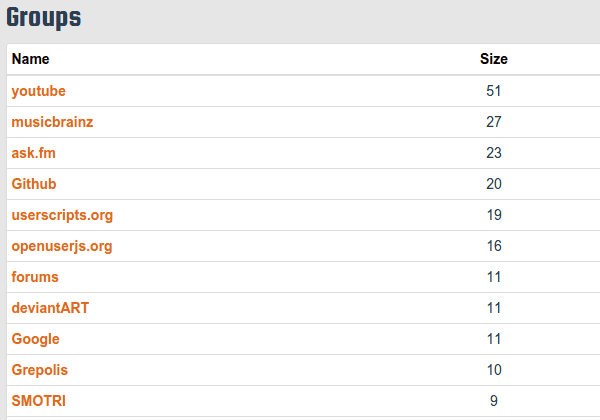This screenshot has height=420, width=600.
Task: Select the ask.fm group link
Action: (x=34, y=153)
